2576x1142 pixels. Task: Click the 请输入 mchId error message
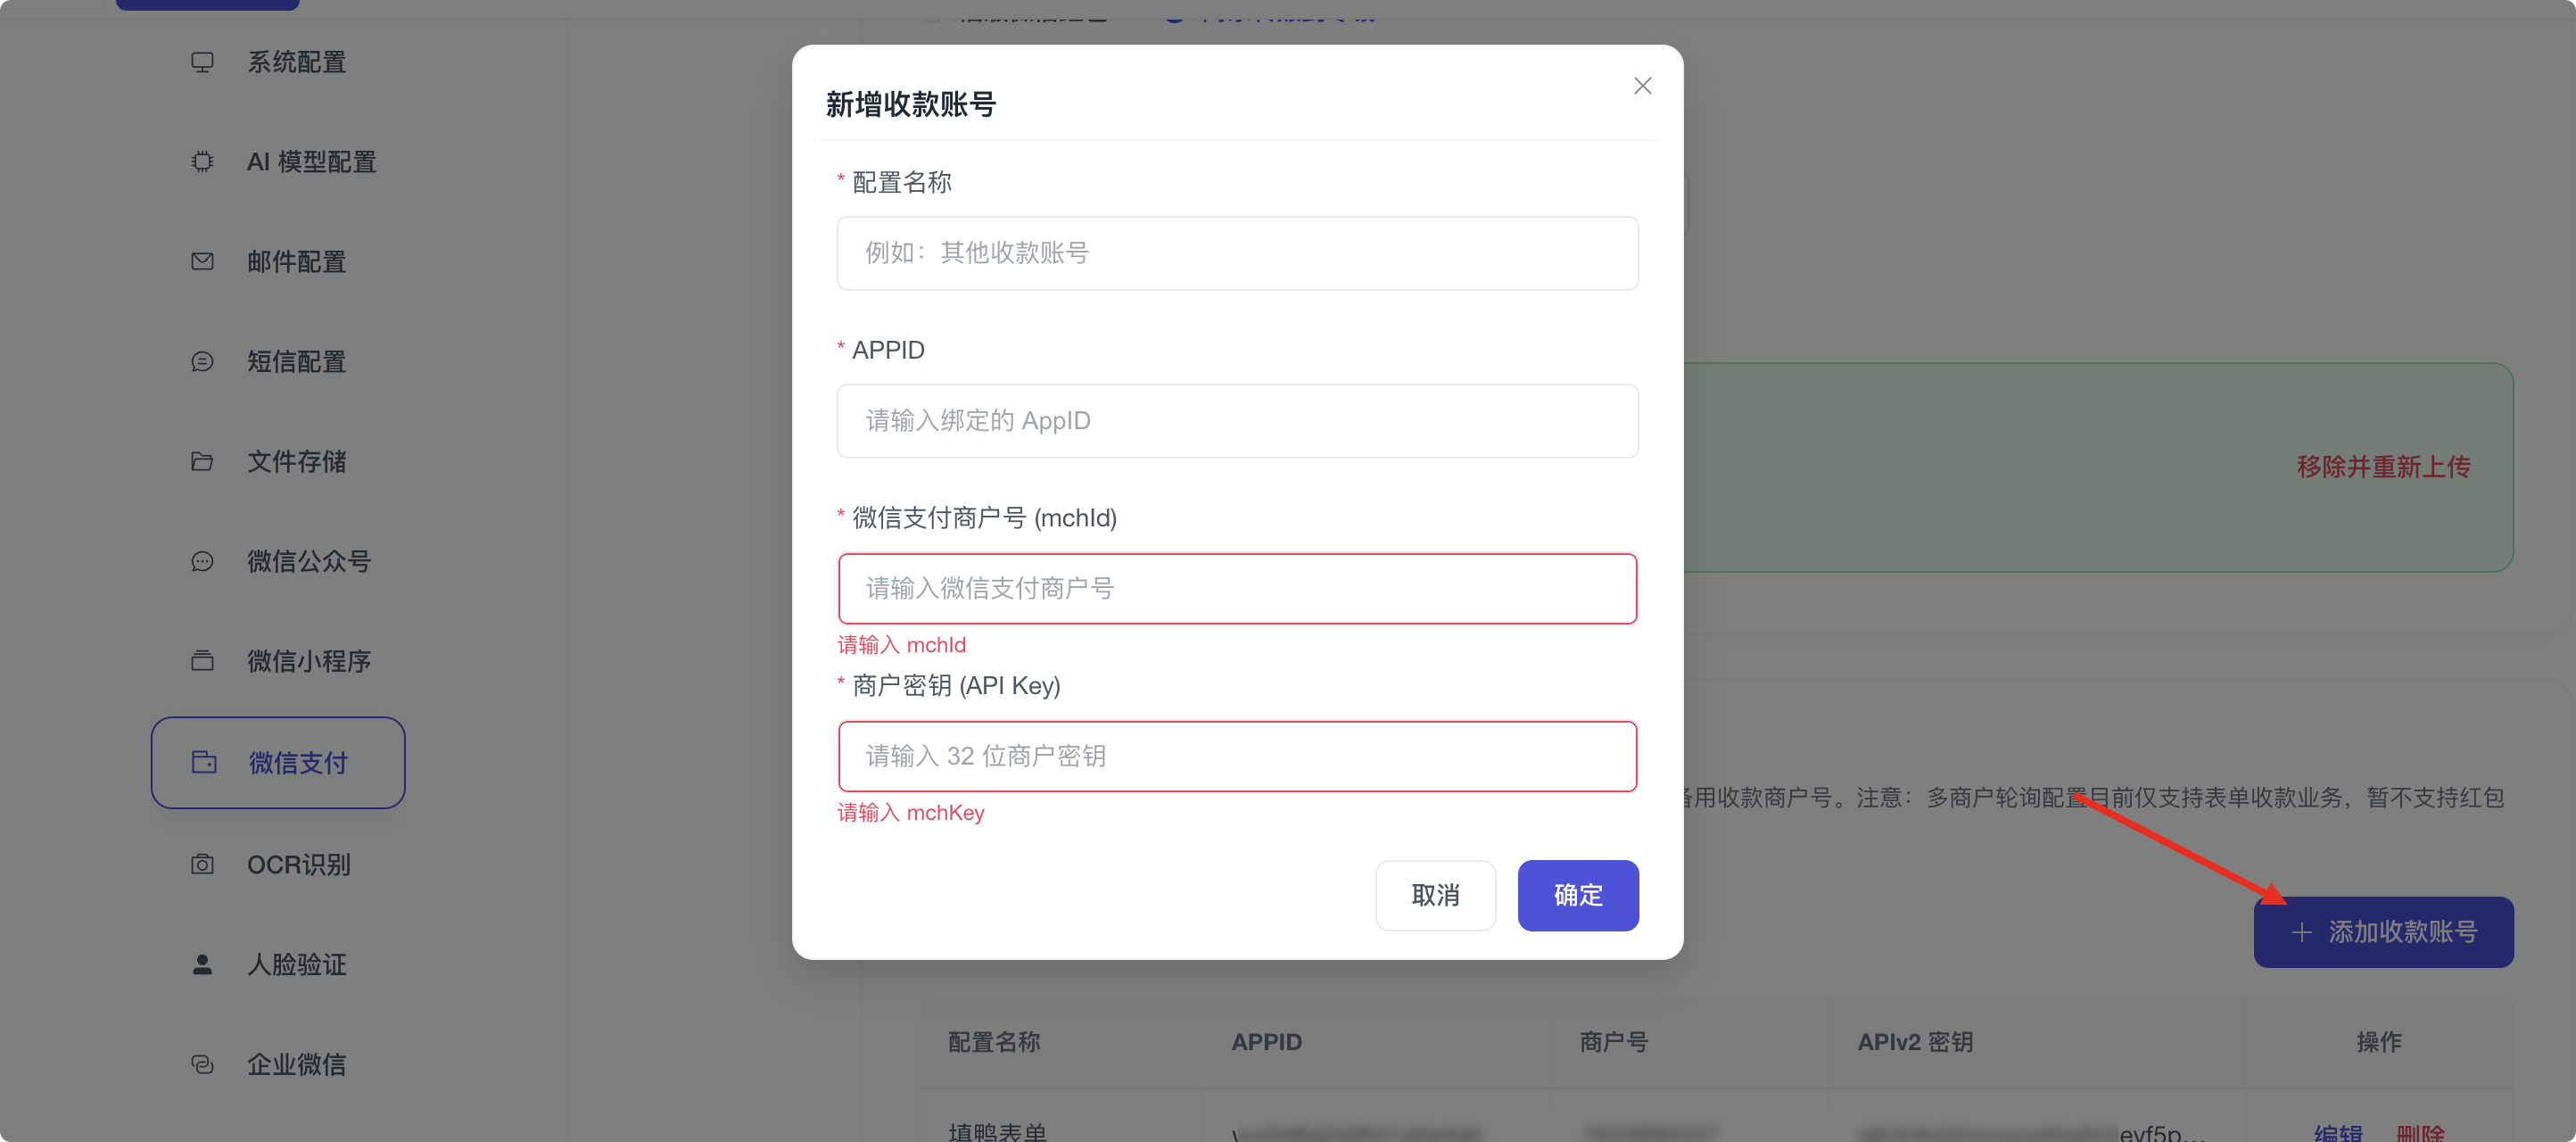coord(901,646)
